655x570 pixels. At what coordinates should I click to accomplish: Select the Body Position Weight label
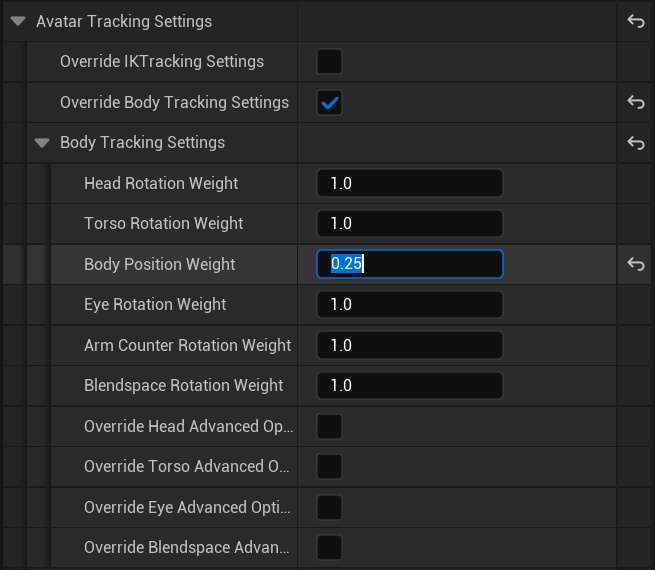160,264
